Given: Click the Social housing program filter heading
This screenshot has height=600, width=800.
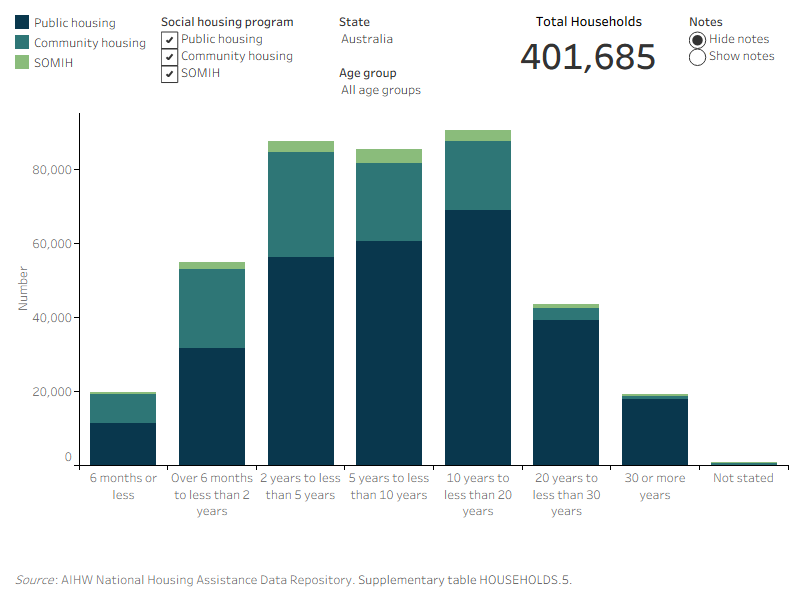Looking at the screenshot, I should point(227,22).
